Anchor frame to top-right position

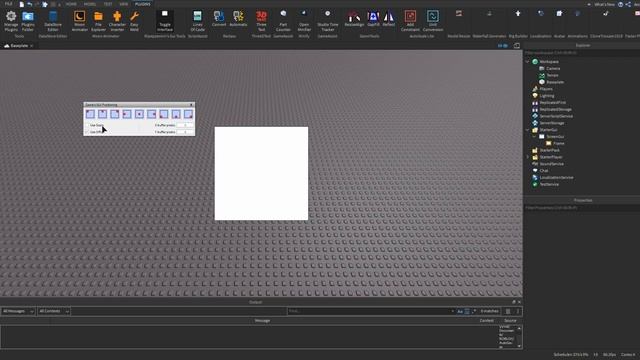point(115,114)
